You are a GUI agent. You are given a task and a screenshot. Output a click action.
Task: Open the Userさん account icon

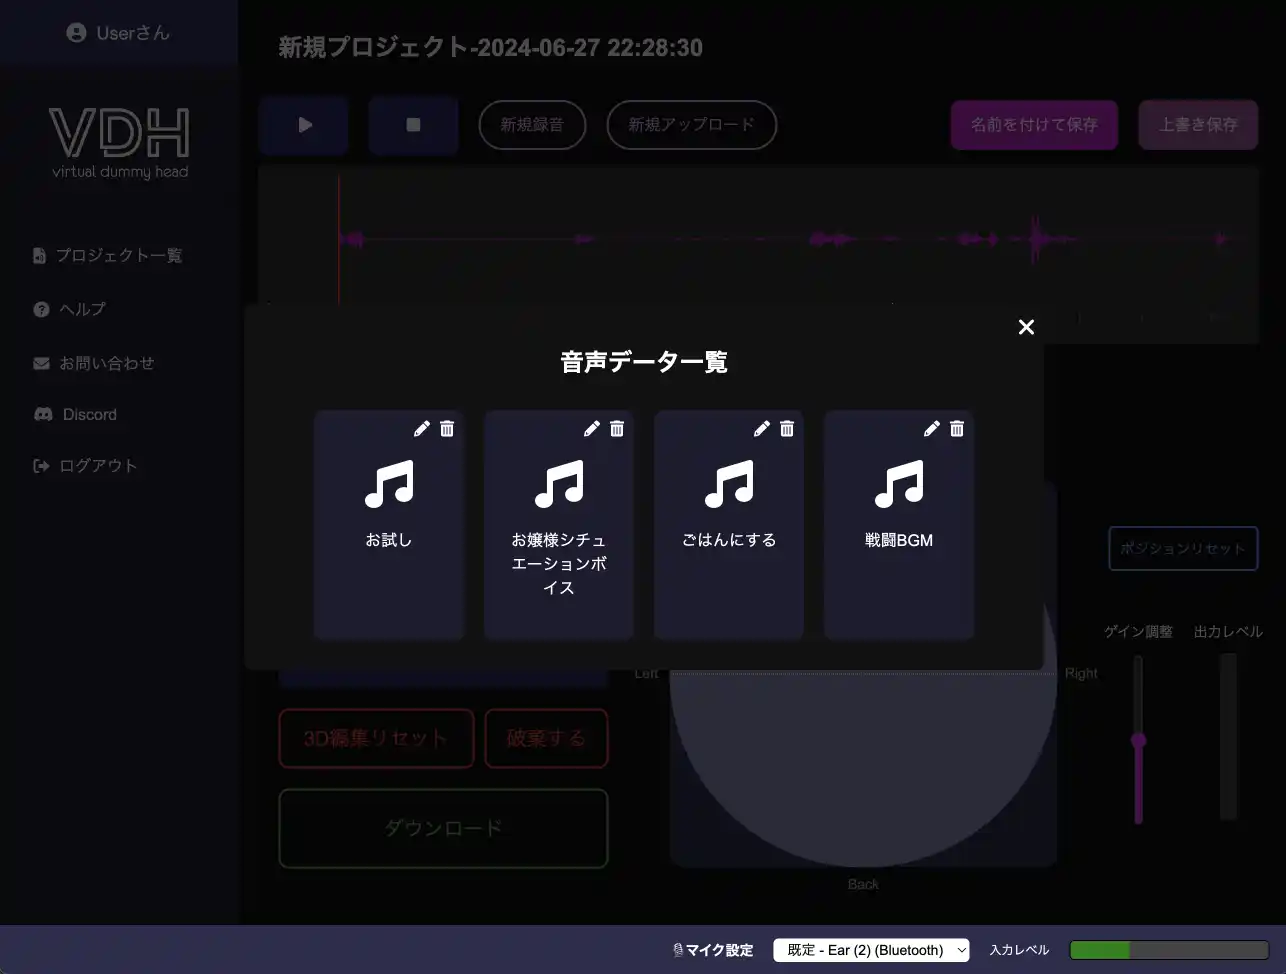76,33
